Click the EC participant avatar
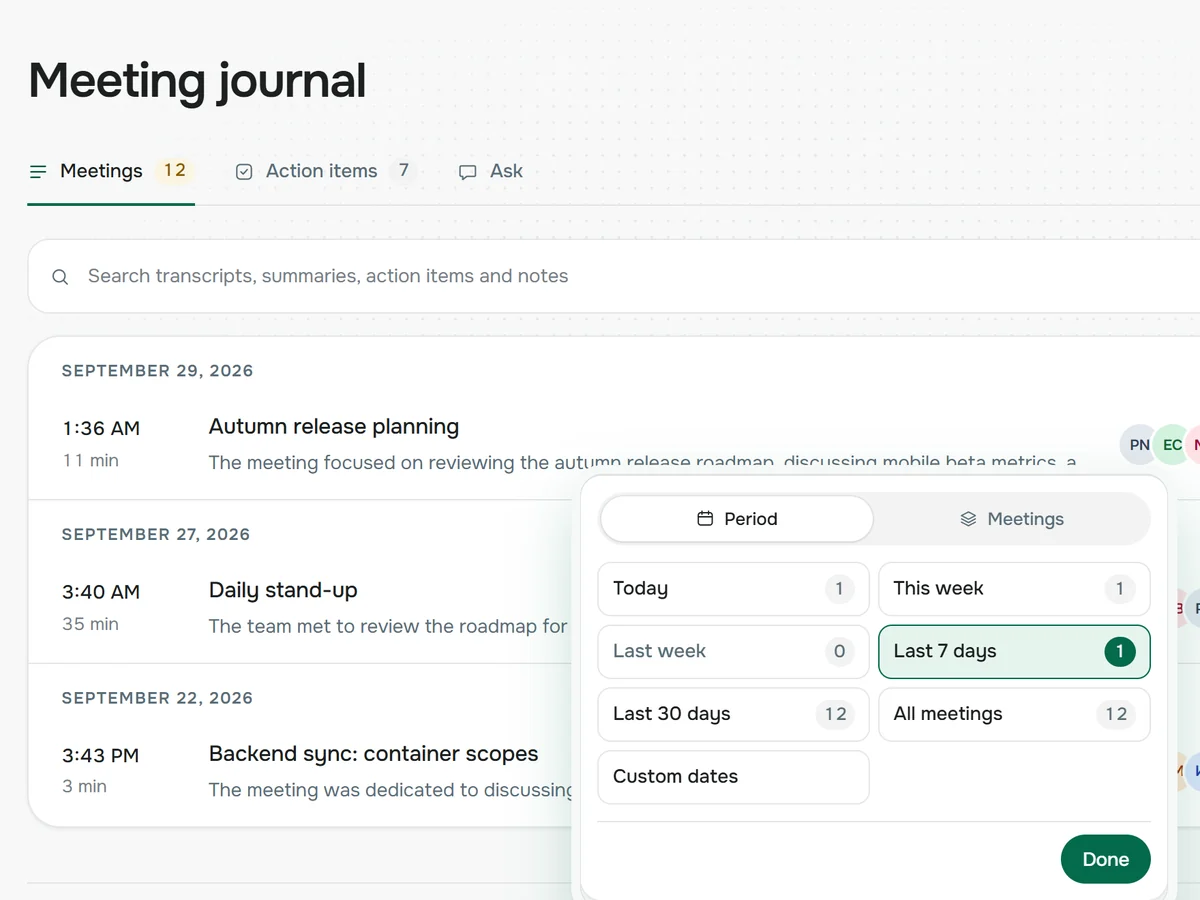 point(1172,445)
